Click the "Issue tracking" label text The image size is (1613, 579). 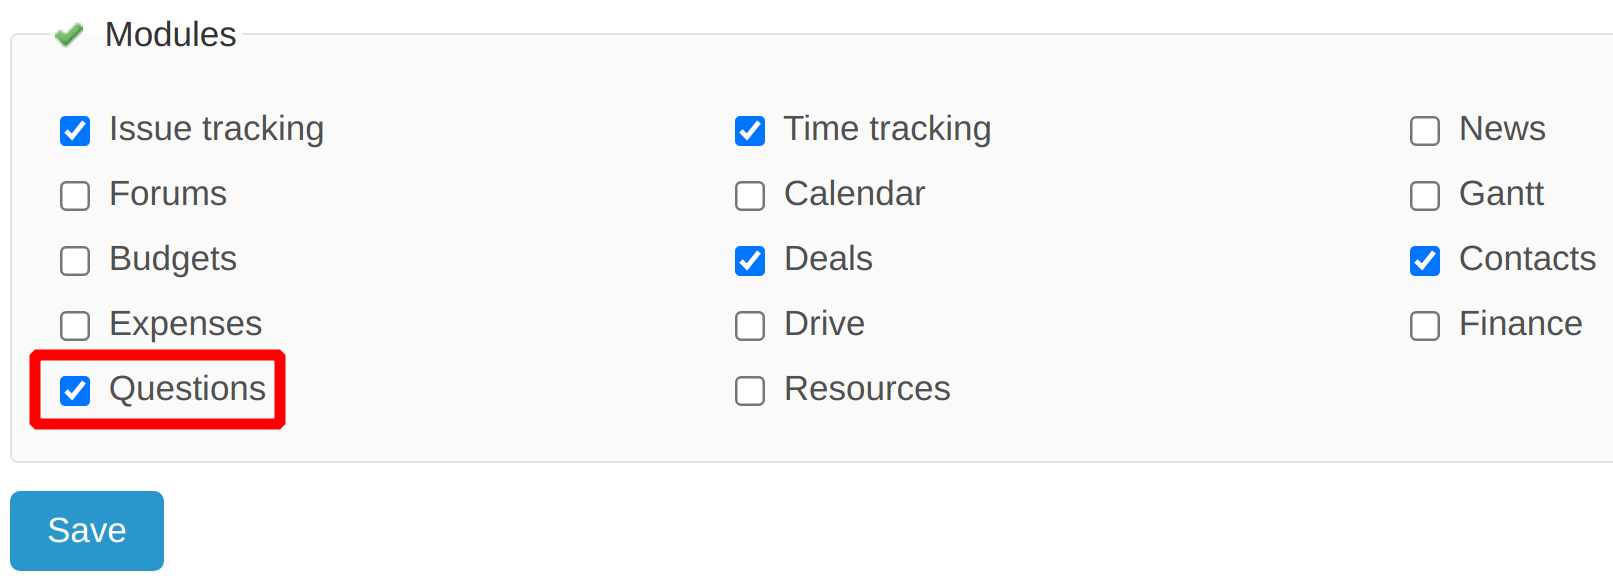pos(216,129)
